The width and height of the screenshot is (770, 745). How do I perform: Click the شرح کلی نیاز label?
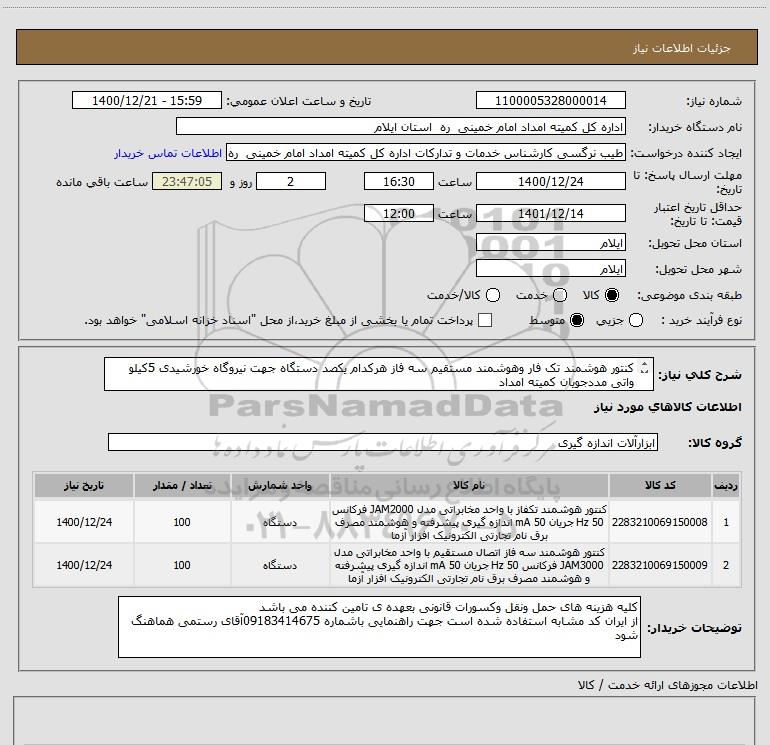[700, 375]
